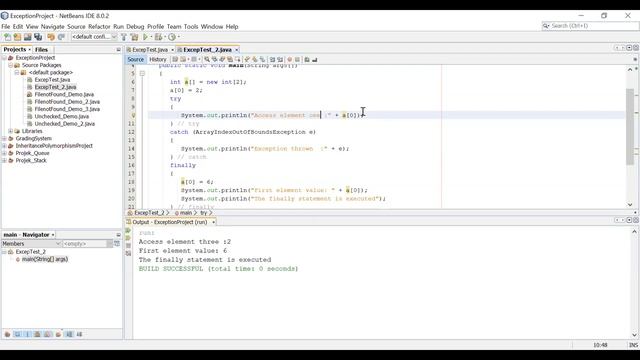Open the Debug menu
This screenshot has height=360, width=640.
135,27
